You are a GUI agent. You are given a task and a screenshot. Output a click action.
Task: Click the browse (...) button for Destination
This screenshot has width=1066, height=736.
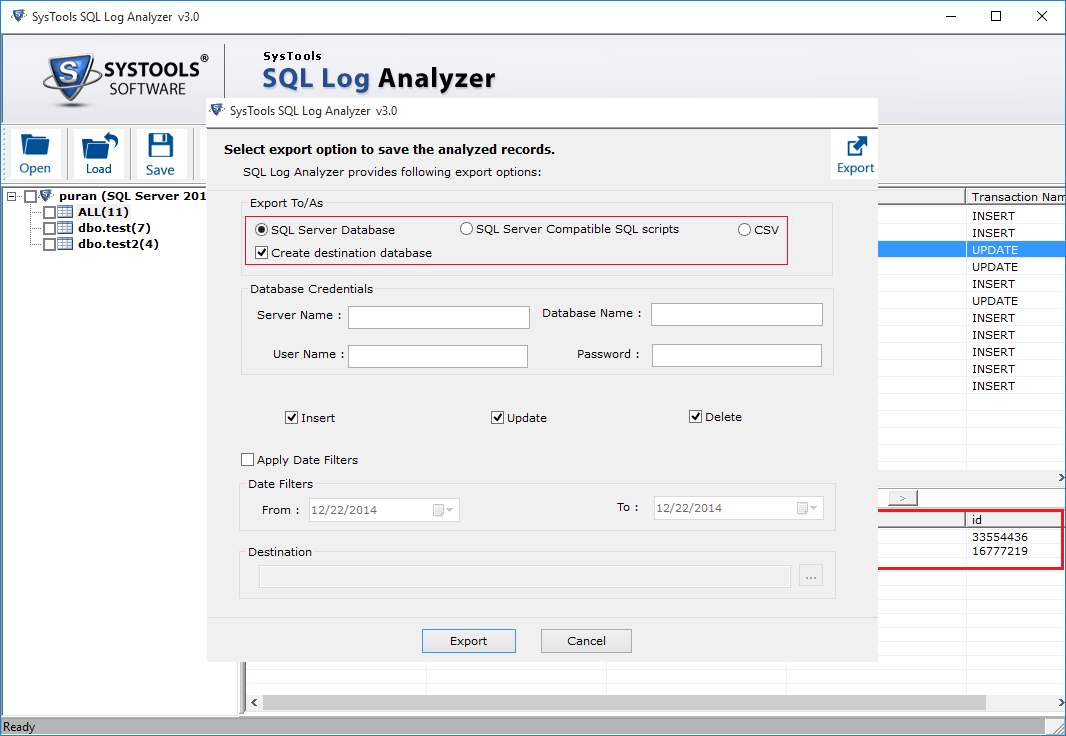coord(810,576)
